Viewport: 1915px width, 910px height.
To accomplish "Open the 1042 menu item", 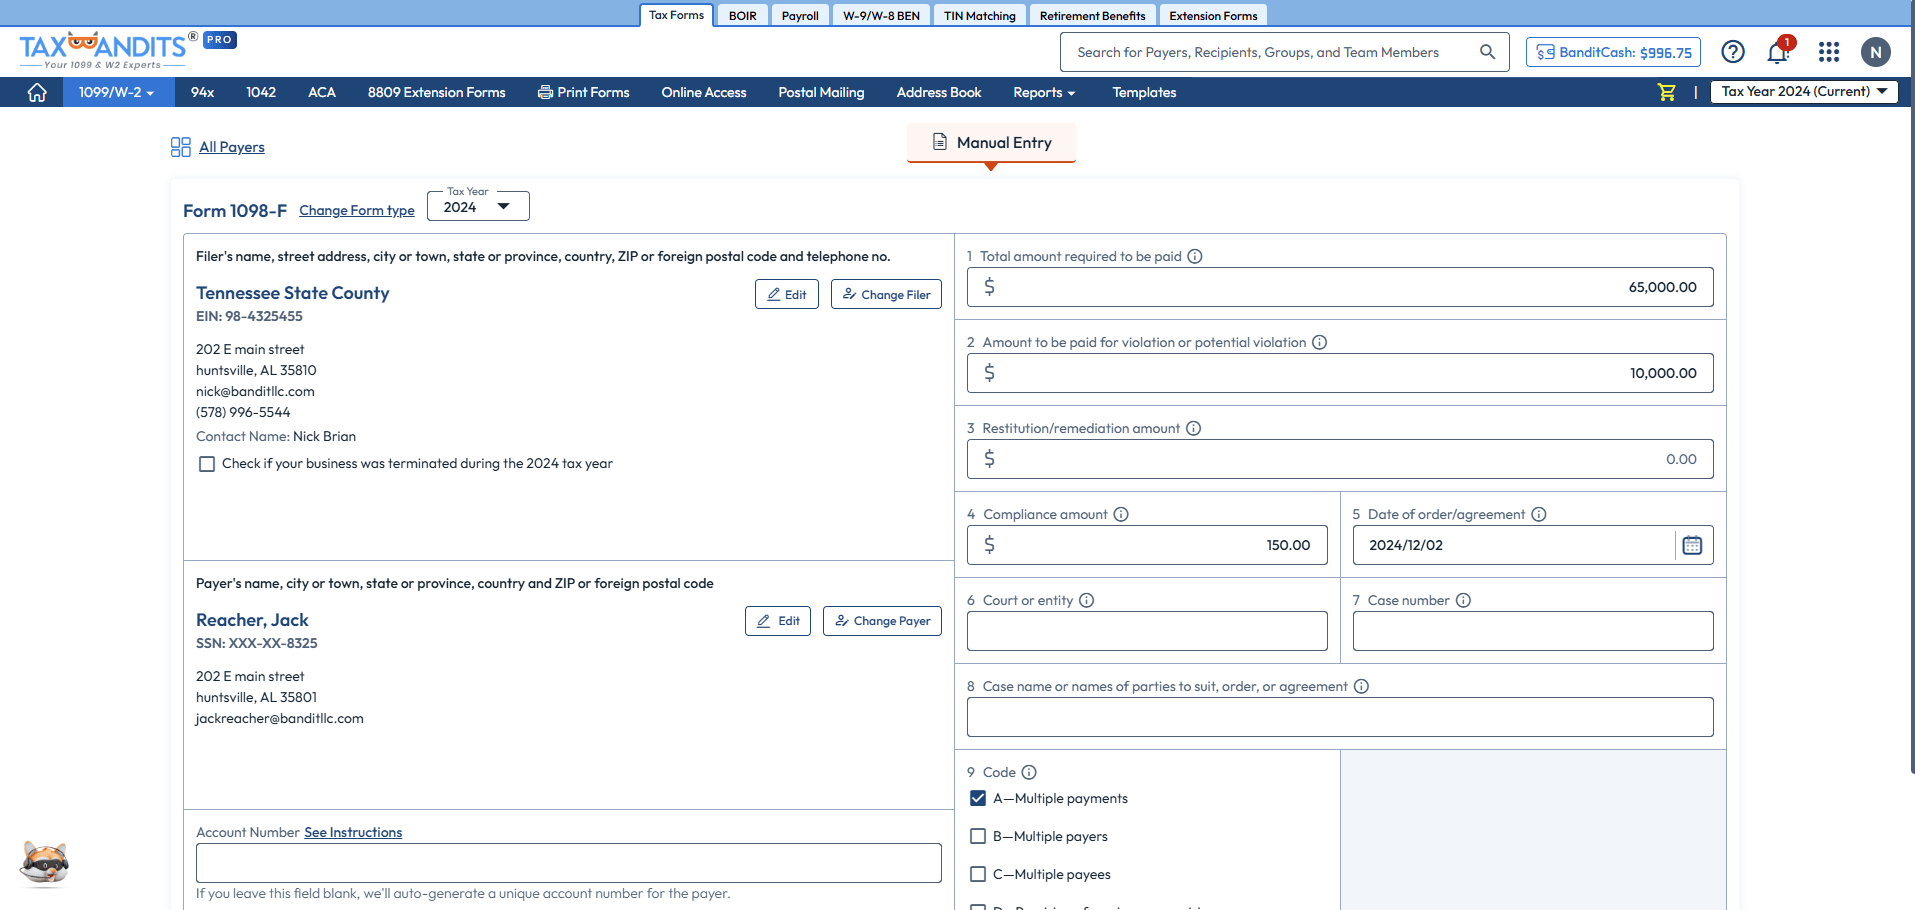I will click(x=261, y=92).
